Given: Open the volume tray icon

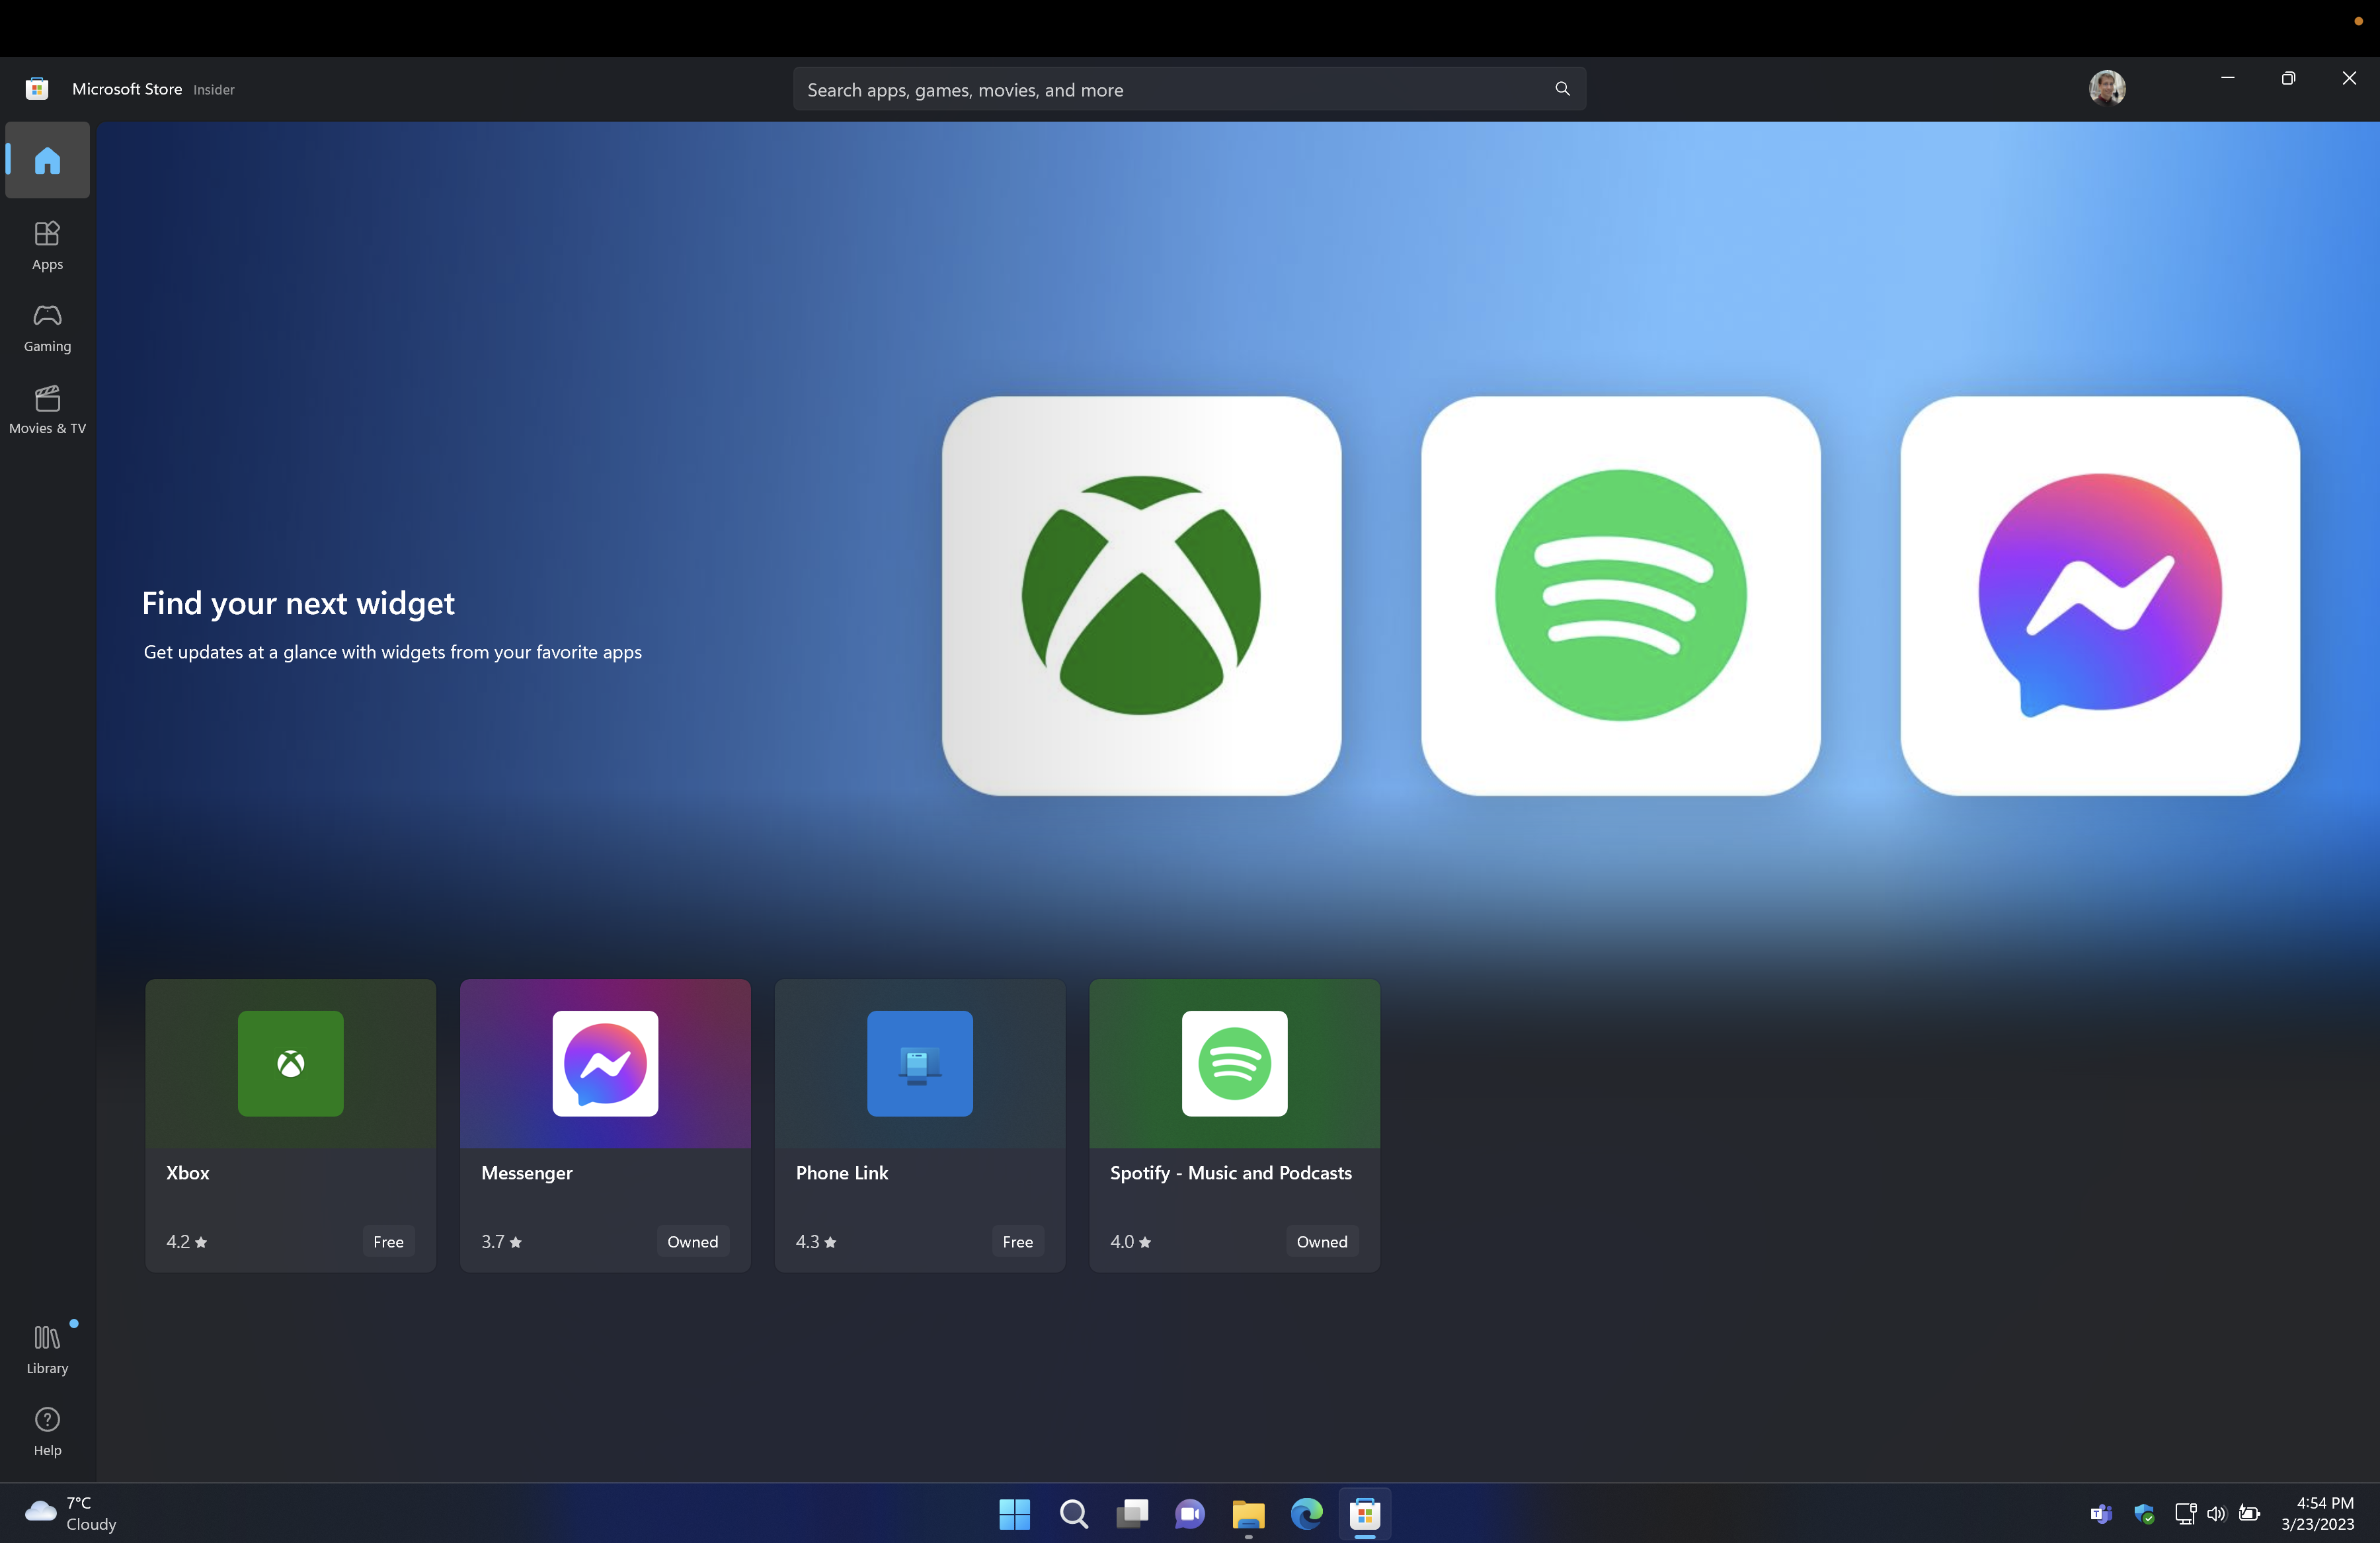Looking at the screenshot, I should pyautogui.click(x=2216, y=1513).
